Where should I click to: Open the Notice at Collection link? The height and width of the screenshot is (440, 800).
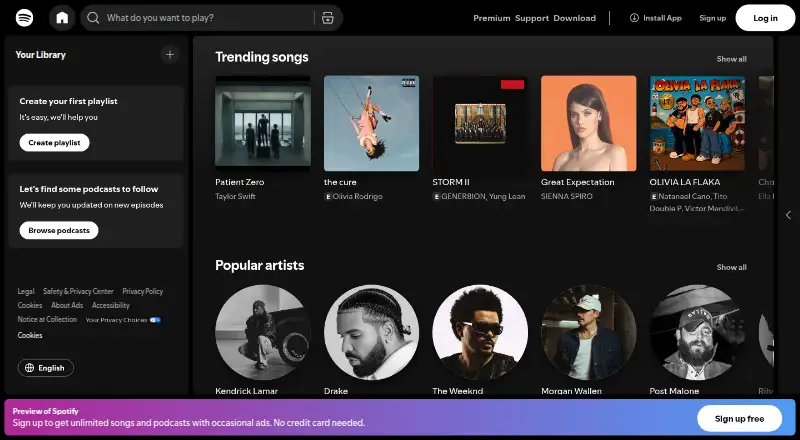click(x=47, y=319)
